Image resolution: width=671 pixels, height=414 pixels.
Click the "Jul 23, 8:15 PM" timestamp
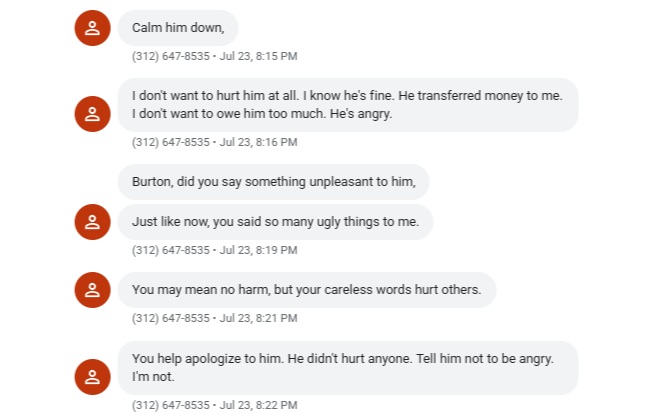tap(258, 56)
